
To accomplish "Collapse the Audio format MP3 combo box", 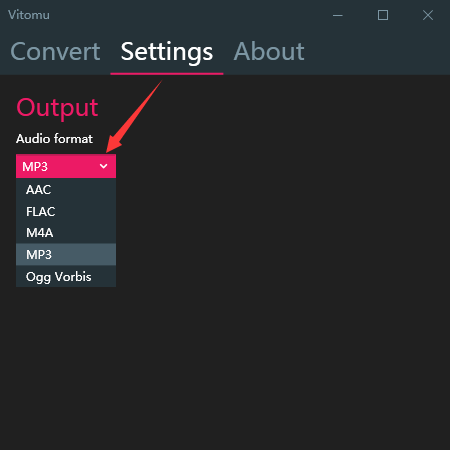I will click(66, 166).
